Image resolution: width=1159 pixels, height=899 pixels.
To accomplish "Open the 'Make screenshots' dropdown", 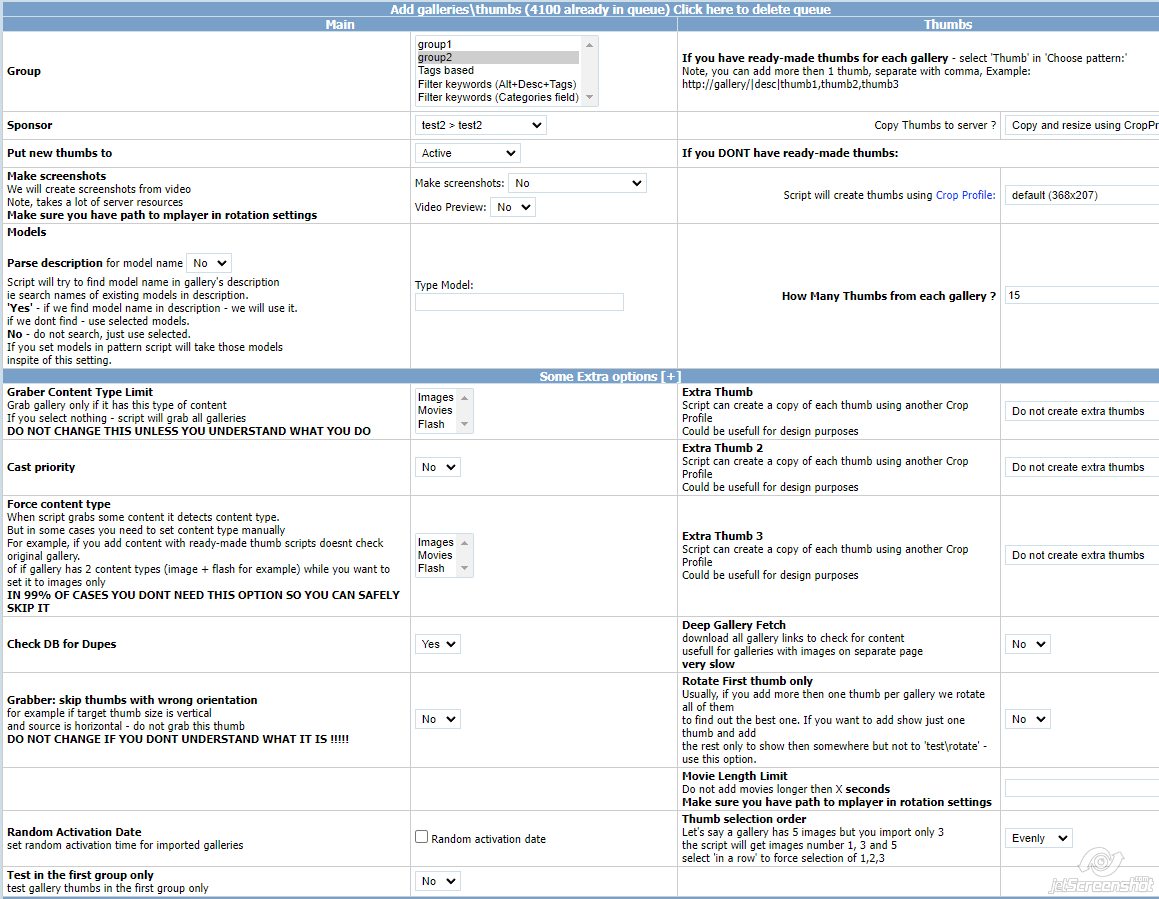I will point(577,183).
